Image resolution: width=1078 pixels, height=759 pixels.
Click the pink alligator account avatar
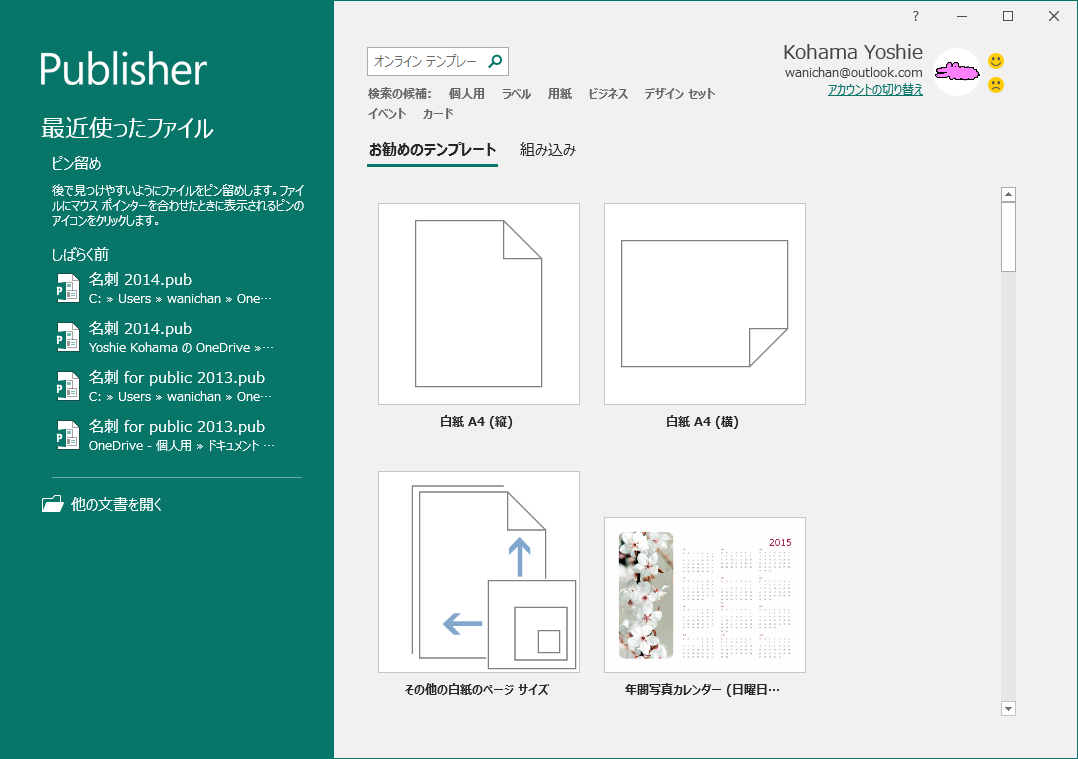tap(956, 72)
